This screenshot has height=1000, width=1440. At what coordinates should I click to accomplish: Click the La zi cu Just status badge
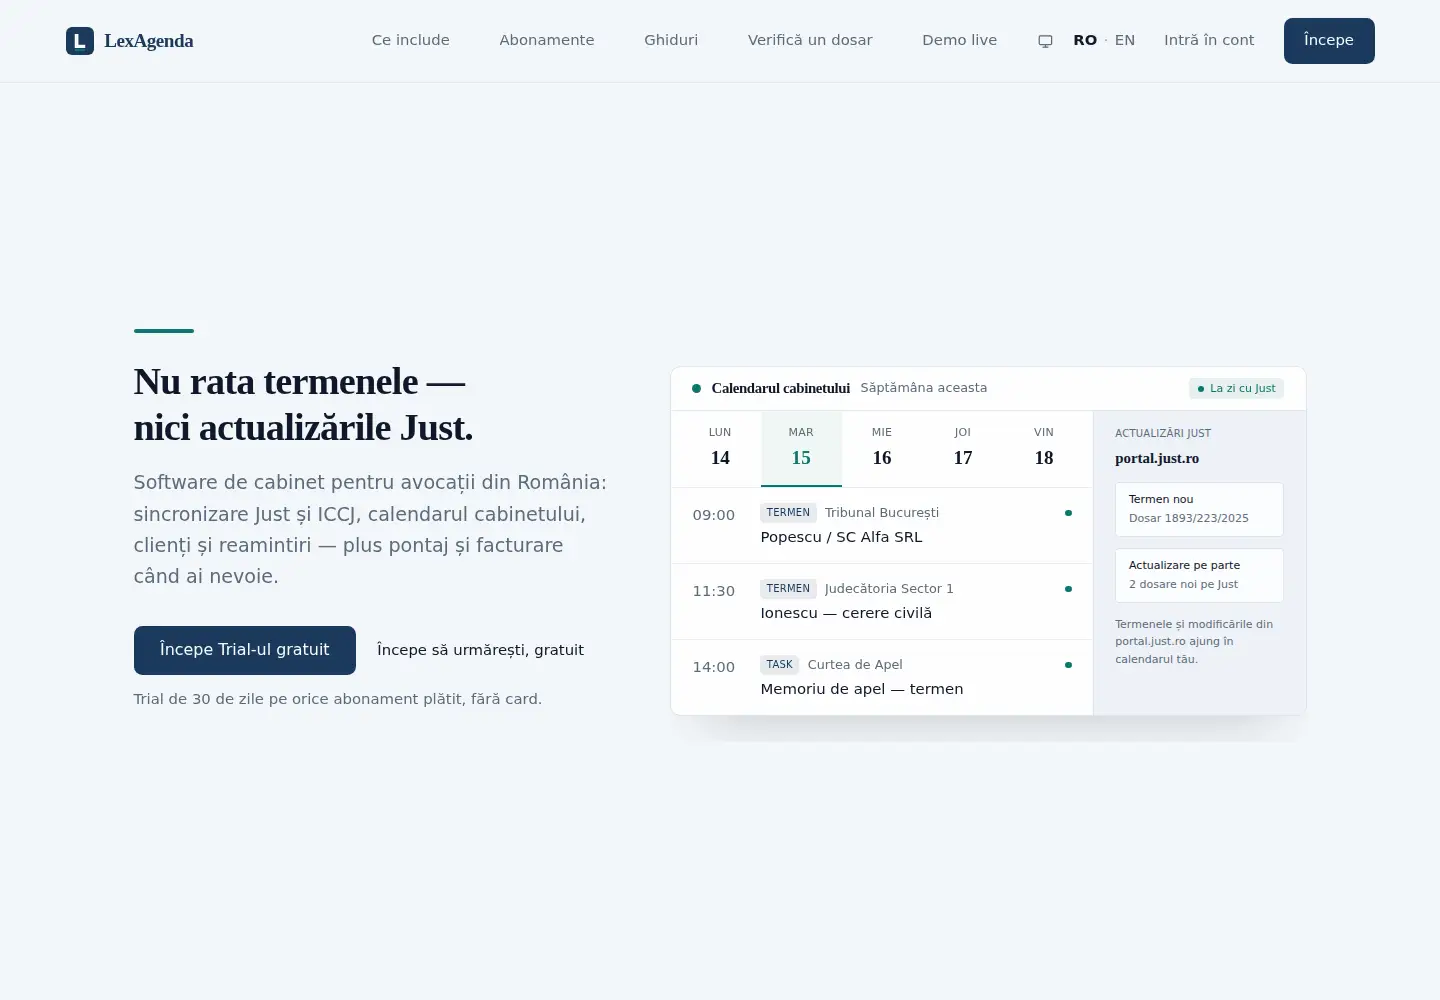(x=1236, y=388)
